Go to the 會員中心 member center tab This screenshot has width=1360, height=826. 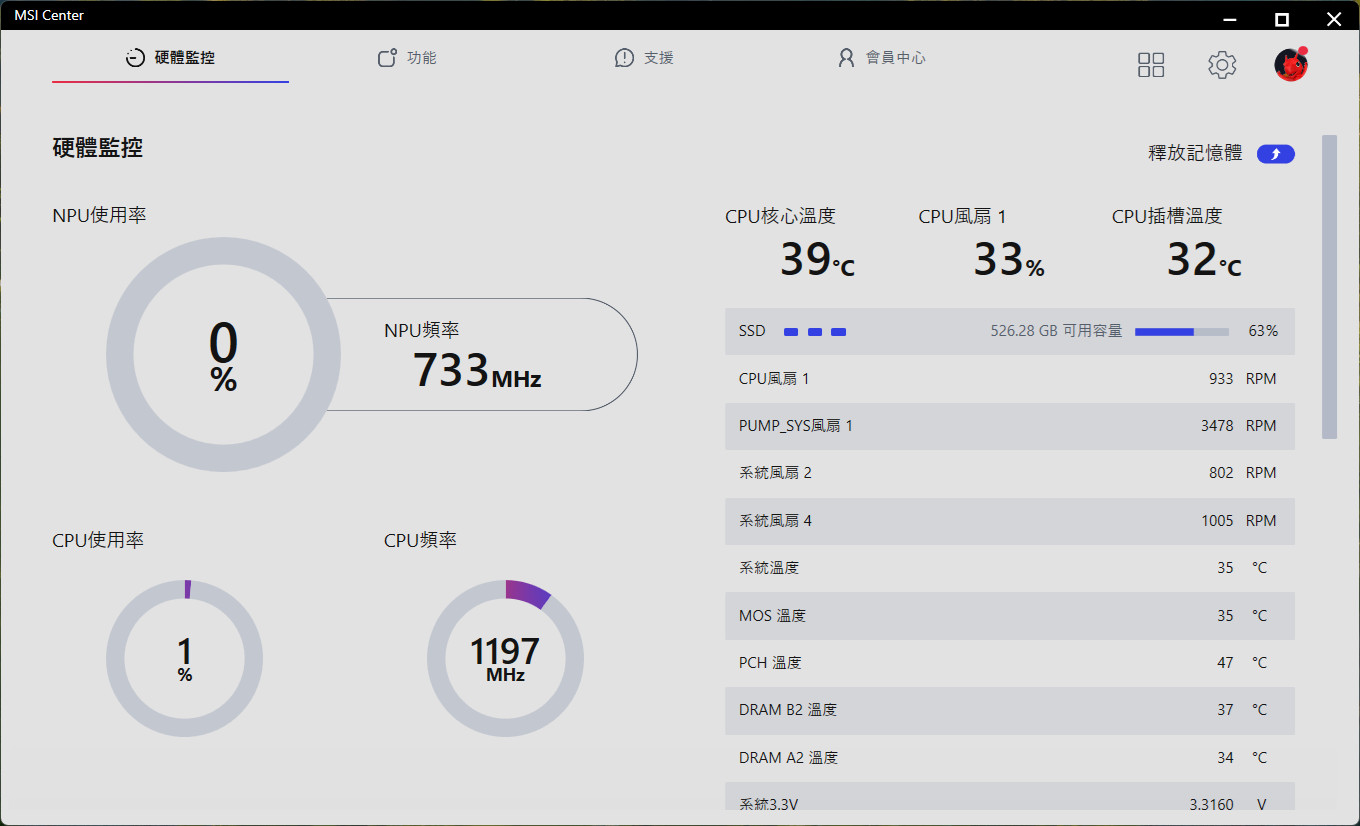(881, 58)
